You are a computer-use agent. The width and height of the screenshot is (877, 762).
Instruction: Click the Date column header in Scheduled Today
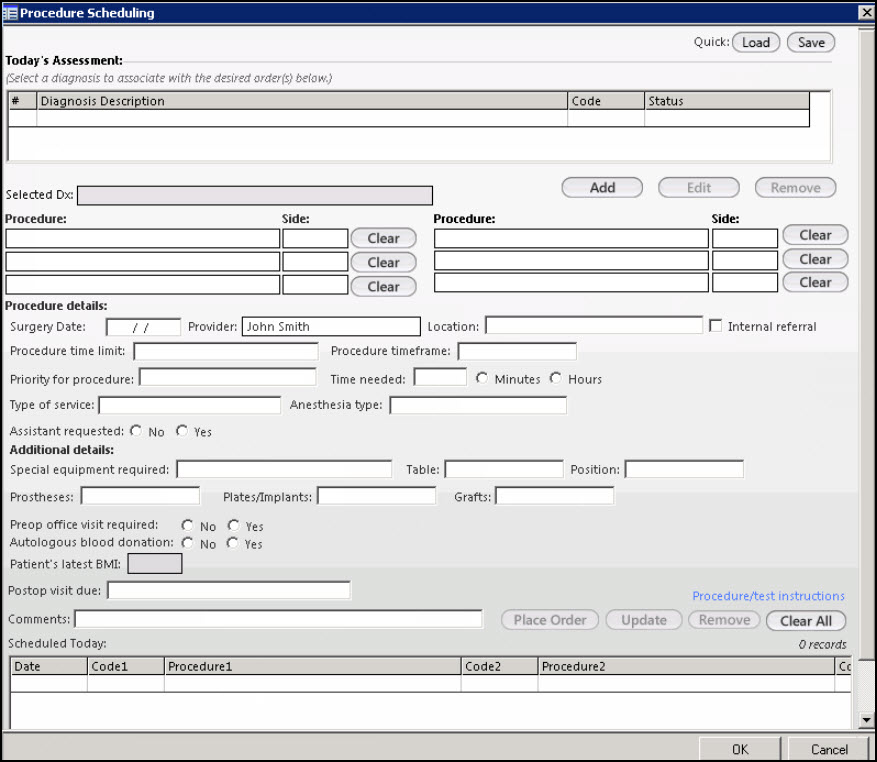click(49, 666)
